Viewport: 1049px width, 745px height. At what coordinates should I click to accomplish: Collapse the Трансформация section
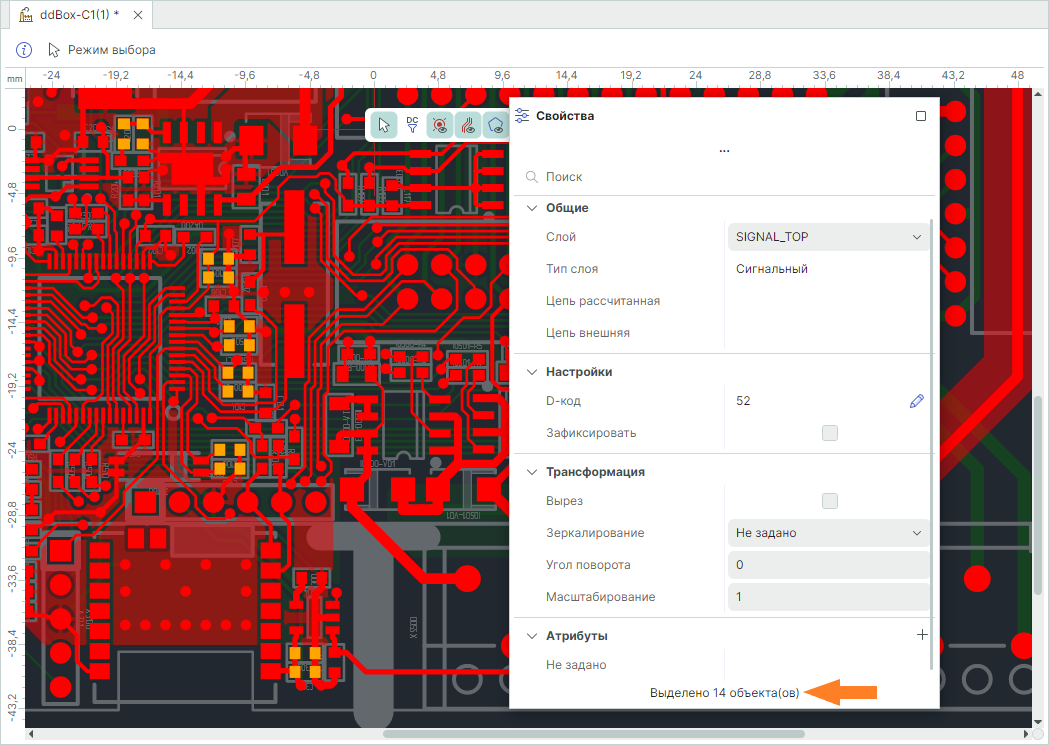coord(531,472)
